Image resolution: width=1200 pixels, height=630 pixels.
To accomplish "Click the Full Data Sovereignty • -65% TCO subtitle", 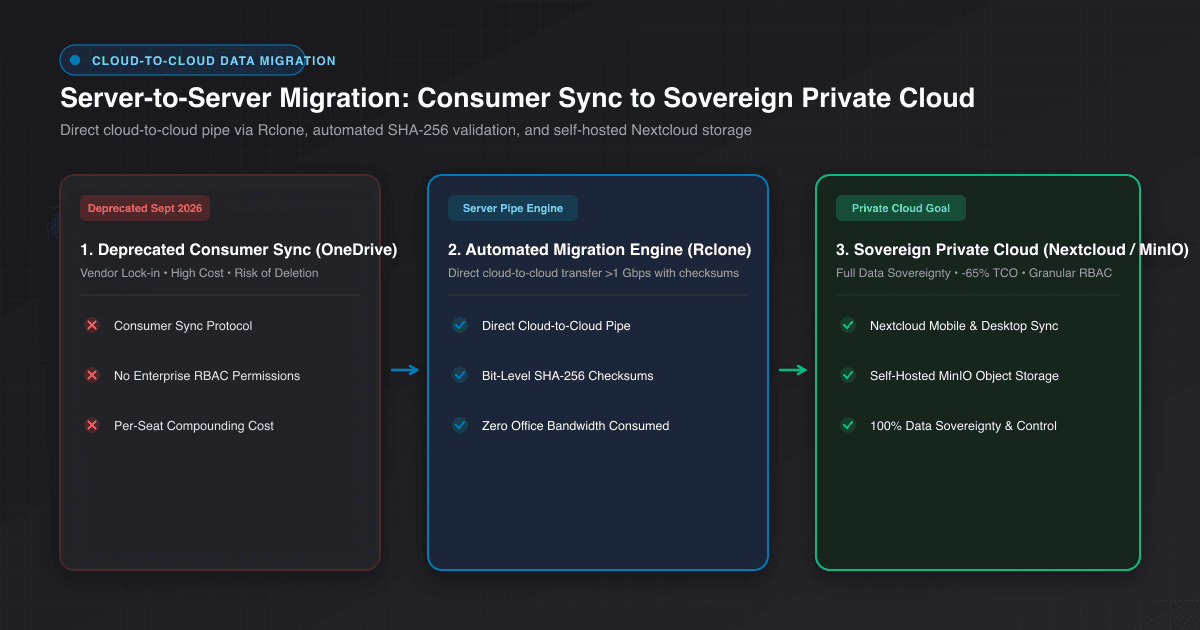I will click(974, 273).
